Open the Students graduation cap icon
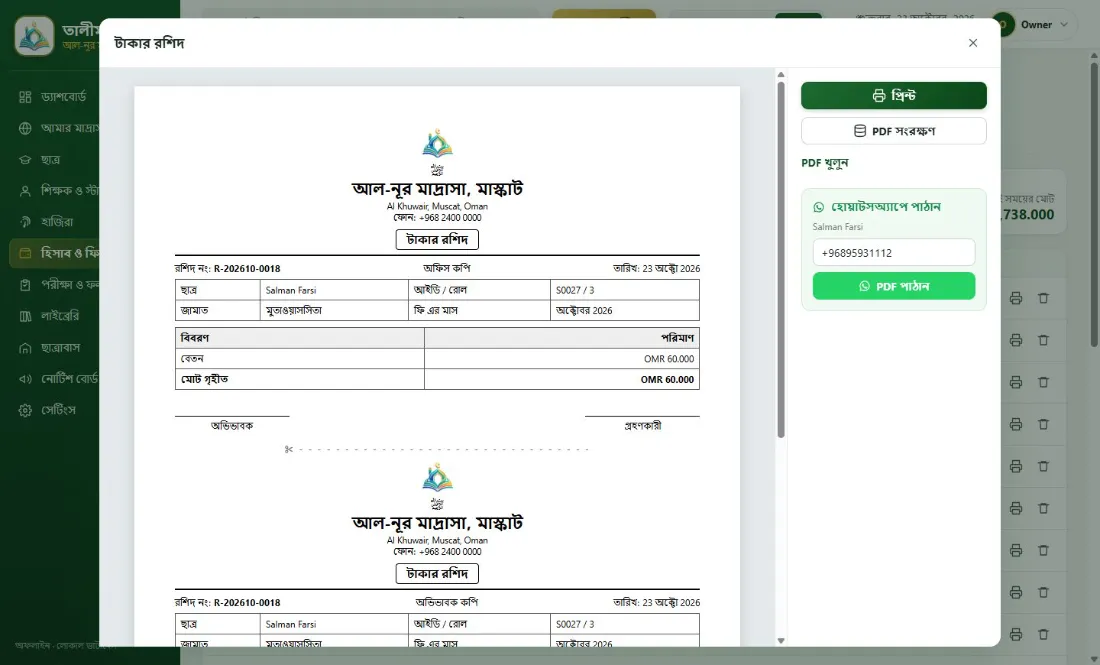 click(x=25, y=160)
